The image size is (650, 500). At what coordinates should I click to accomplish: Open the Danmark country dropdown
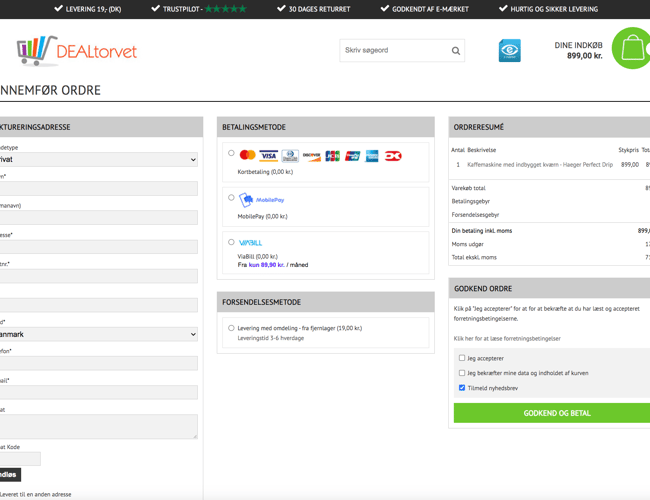[98, 334]
